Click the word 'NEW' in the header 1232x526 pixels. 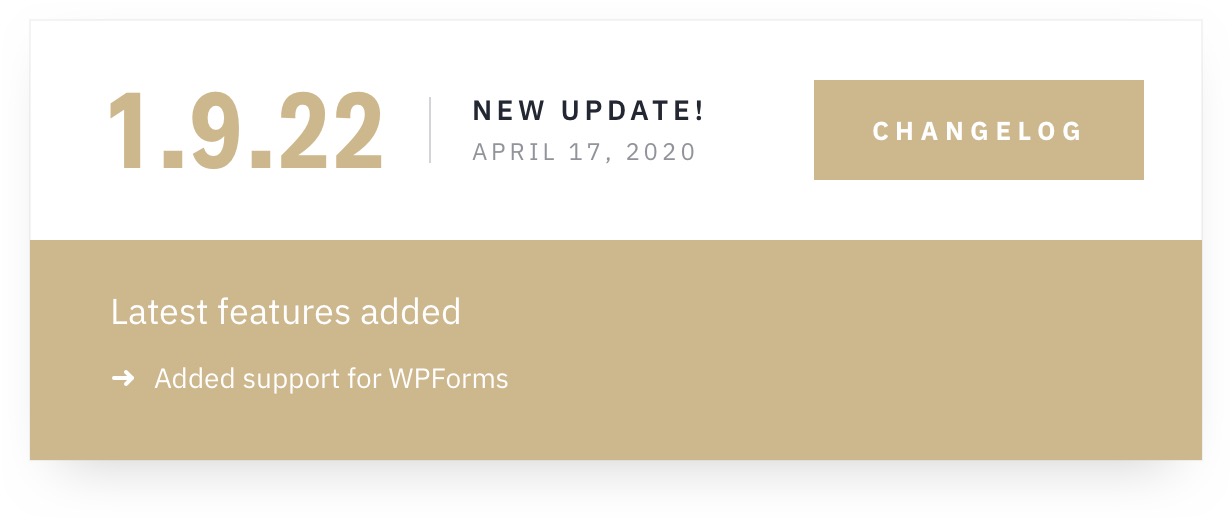coord(507,111)
